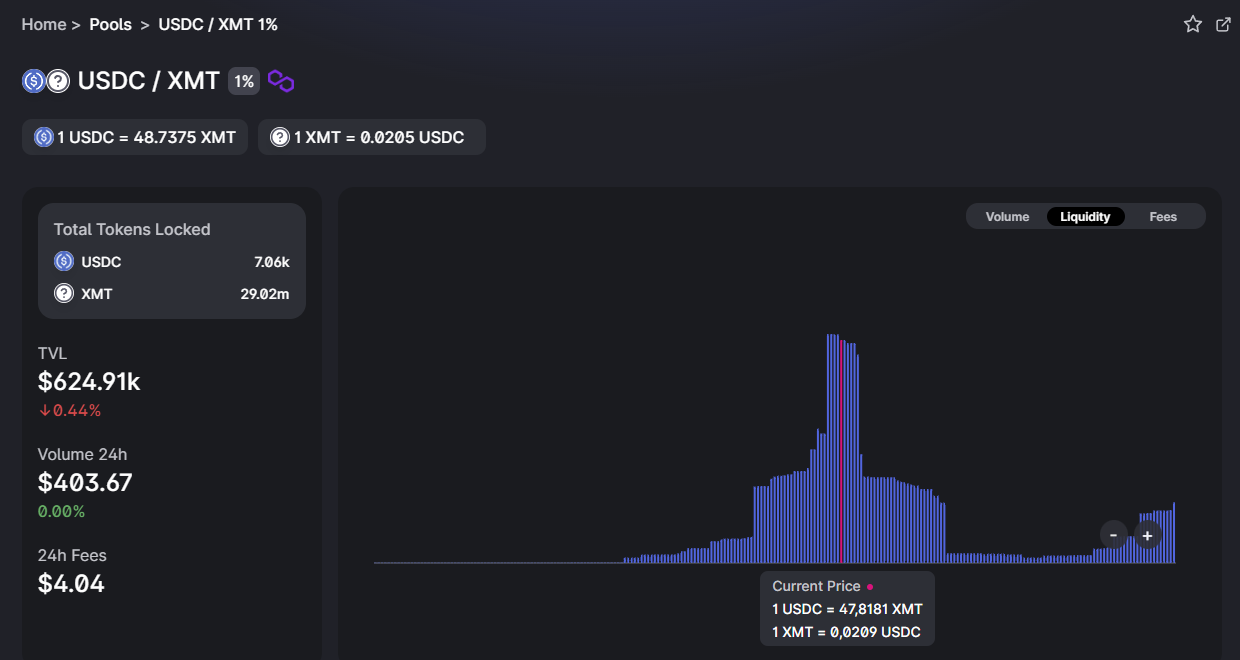Star this pool as favorite
Screen dimensions: 1240x660
pyautogui.click(x=1192, y=24)
